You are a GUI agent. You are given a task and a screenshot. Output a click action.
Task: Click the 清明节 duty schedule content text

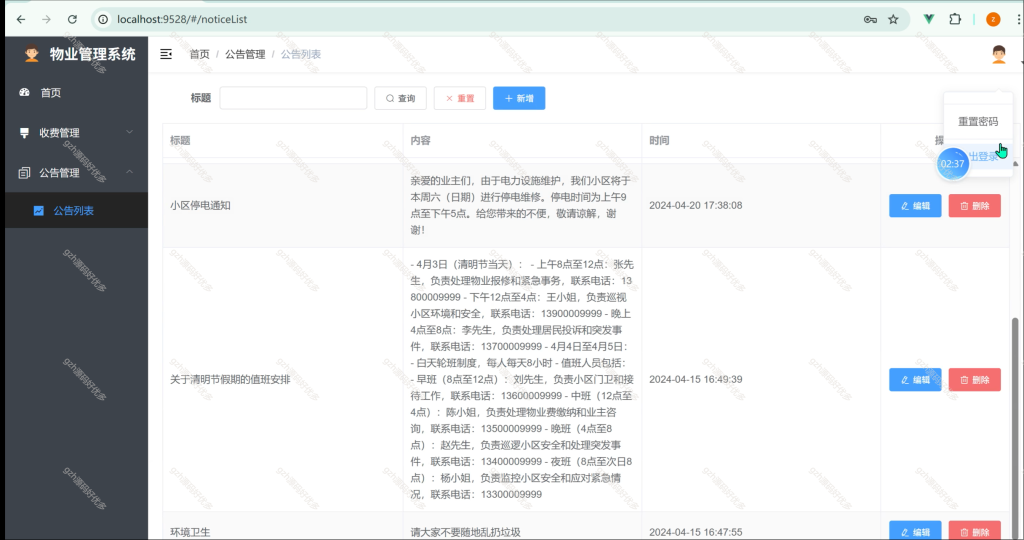coord(521,379)
